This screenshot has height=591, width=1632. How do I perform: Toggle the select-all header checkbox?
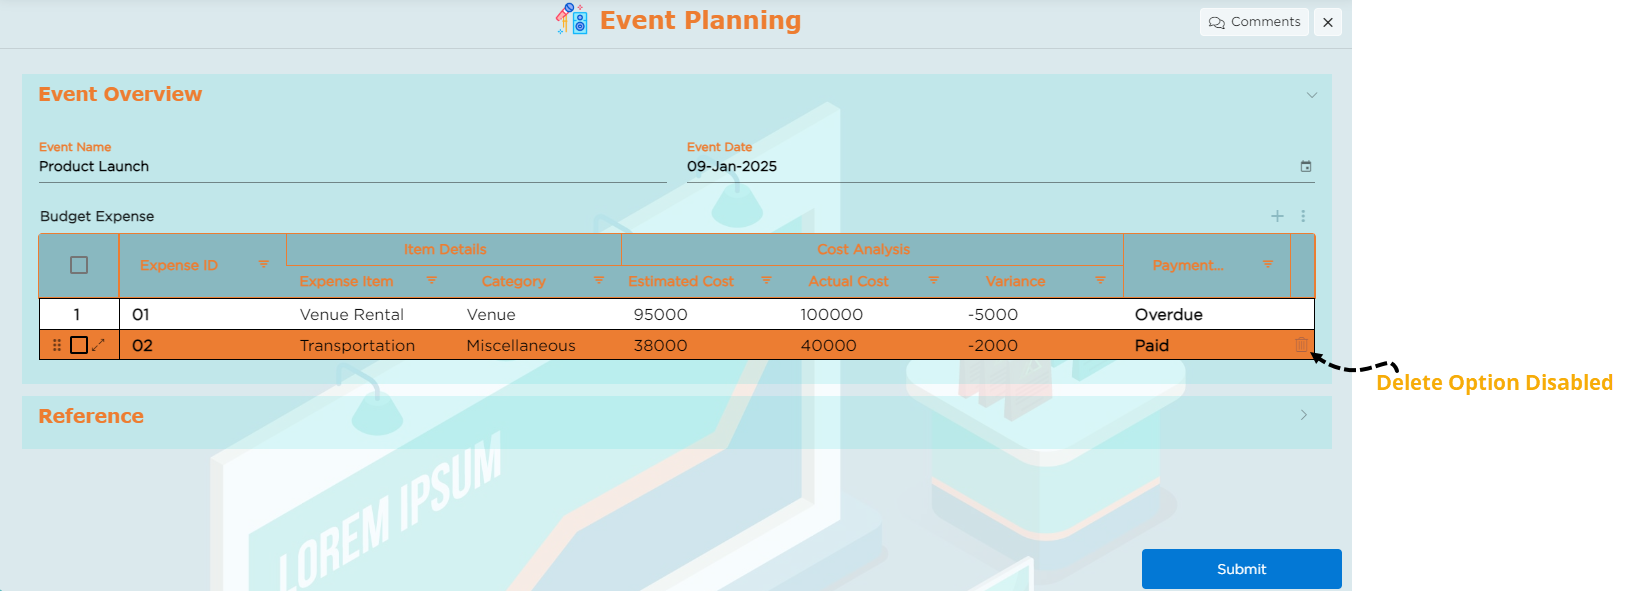pyautogui.click(x=79, y=265)
